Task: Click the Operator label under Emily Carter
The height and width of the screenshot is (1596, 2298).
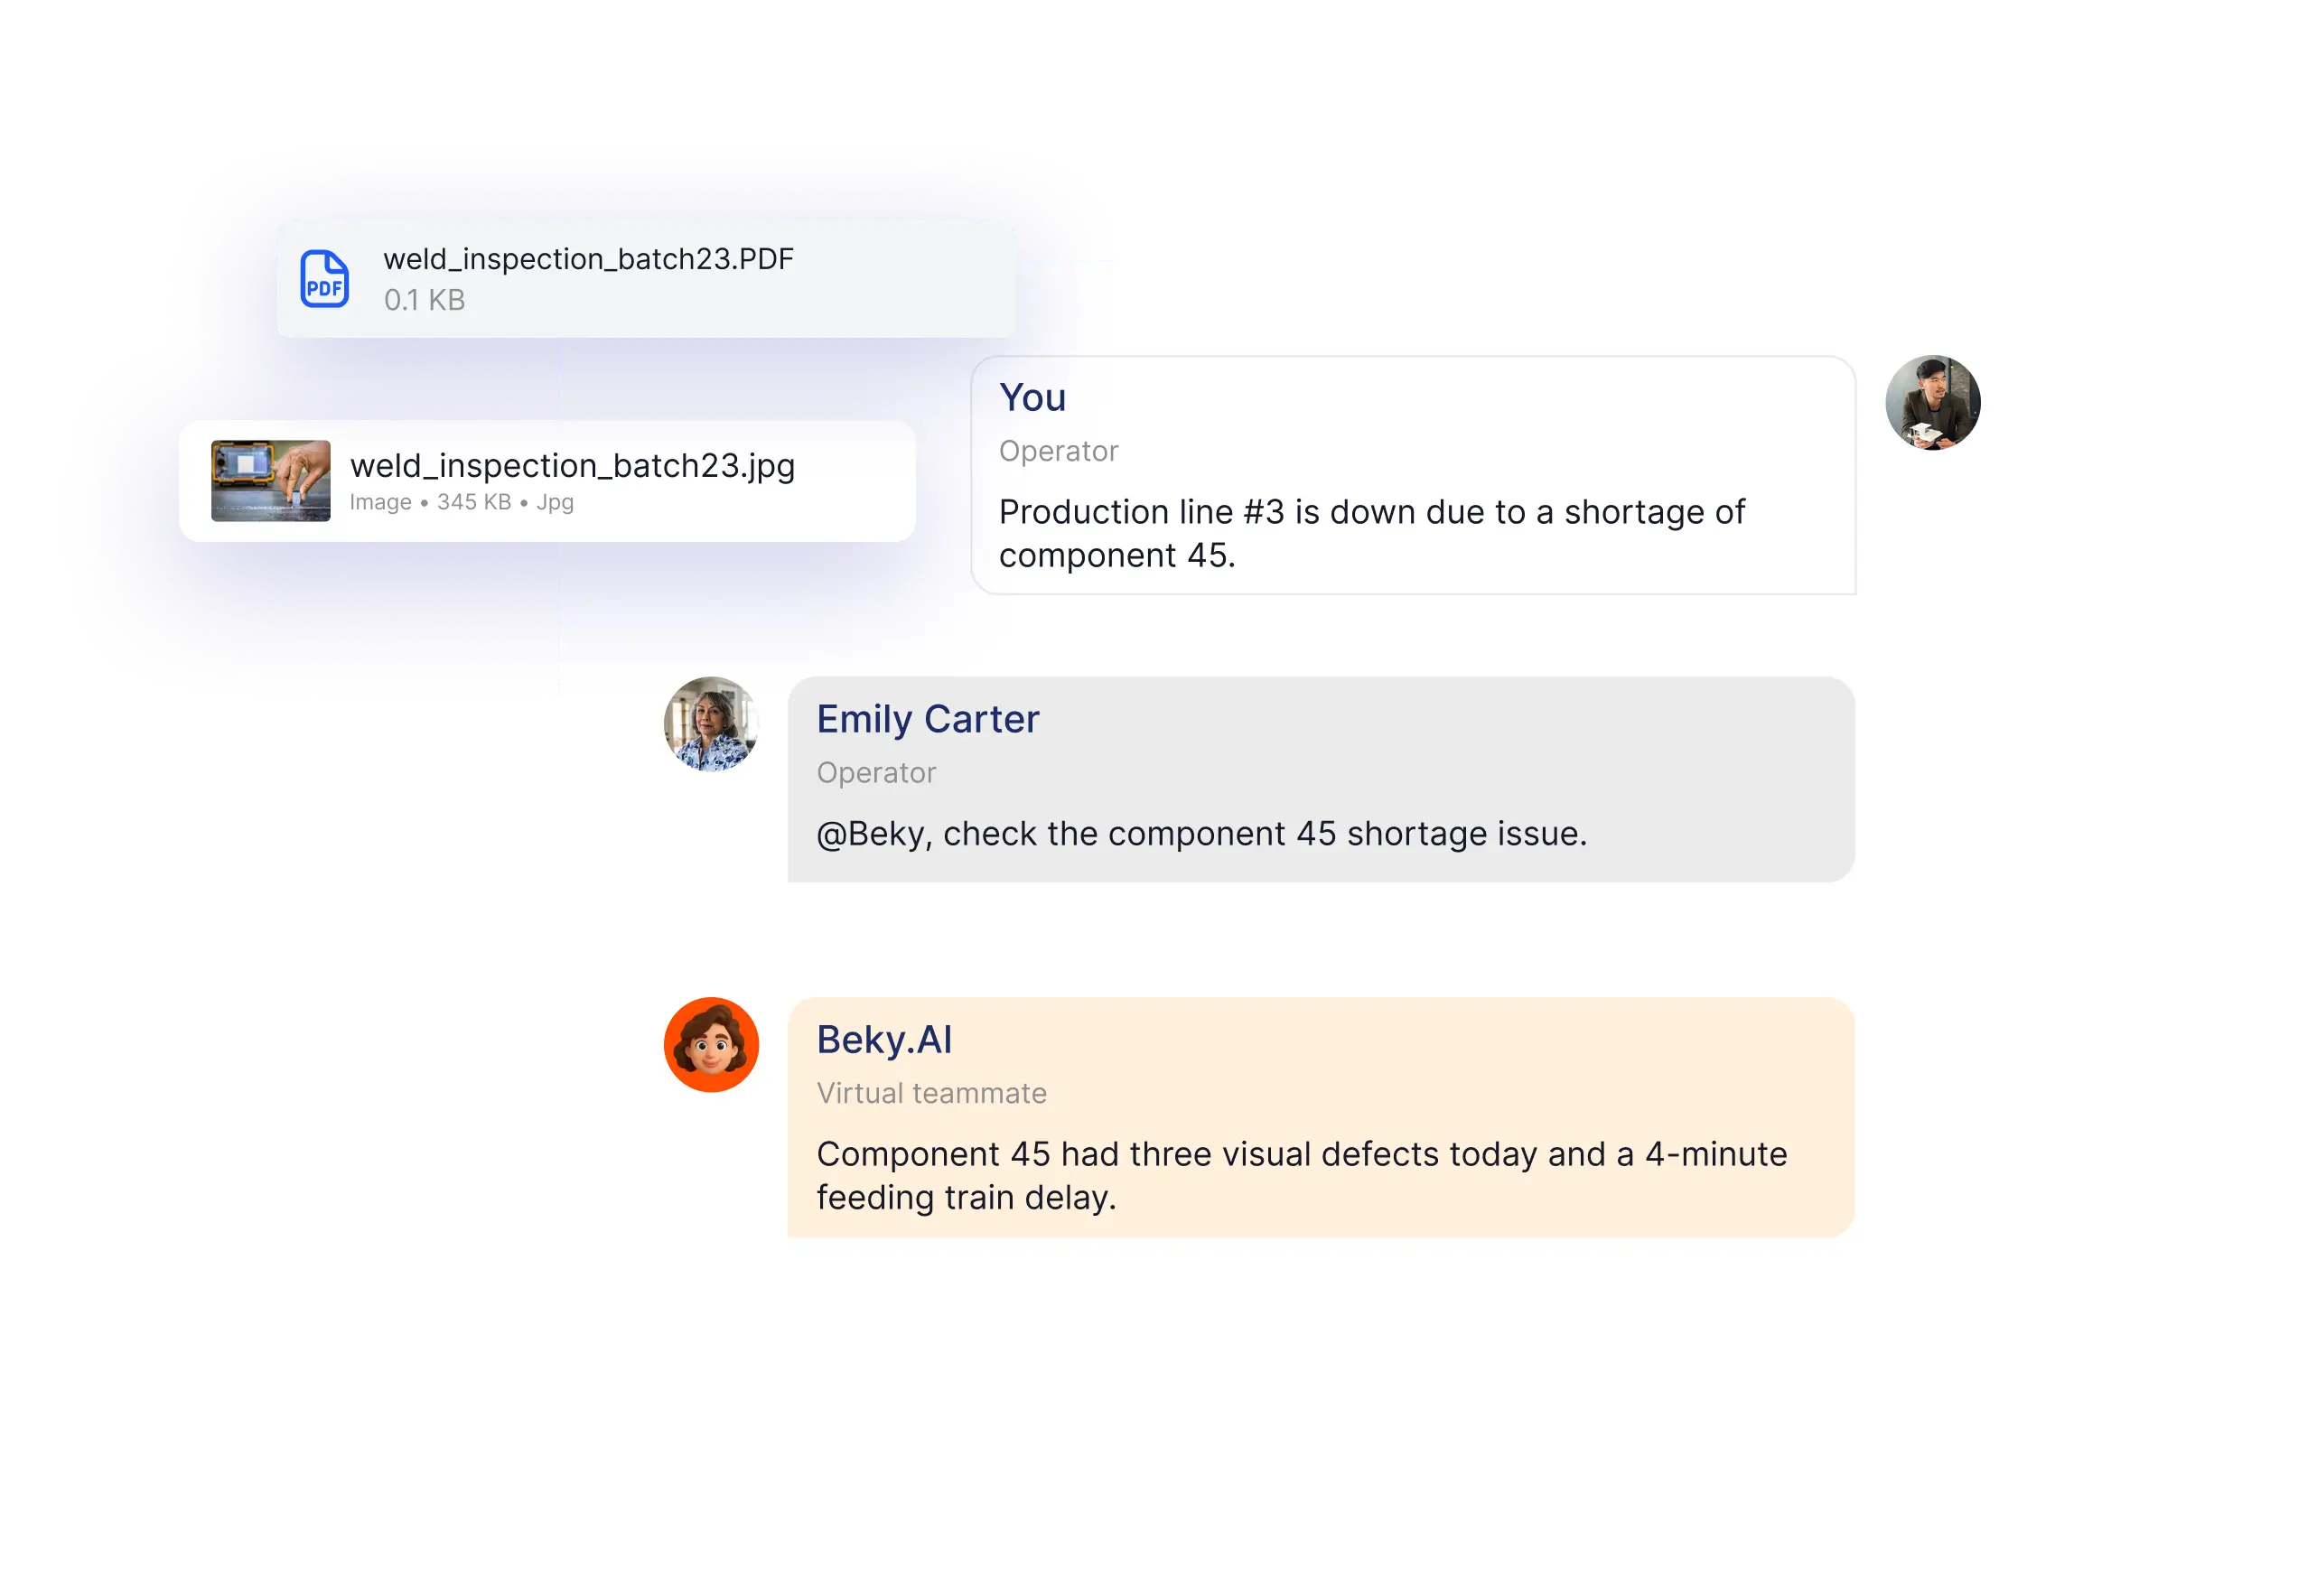Action: (x=876, y=773)
